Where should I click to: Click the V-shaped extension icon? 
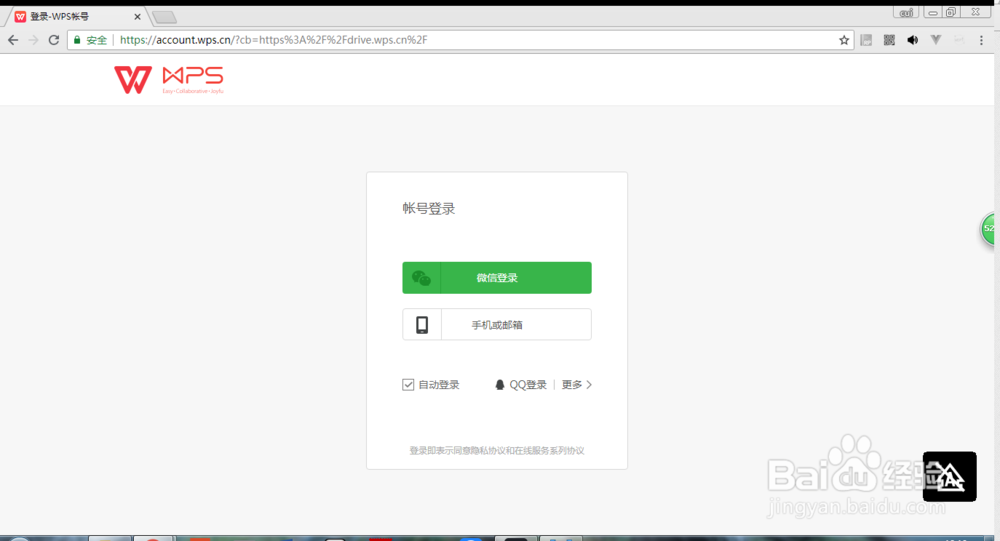(936, 40)
